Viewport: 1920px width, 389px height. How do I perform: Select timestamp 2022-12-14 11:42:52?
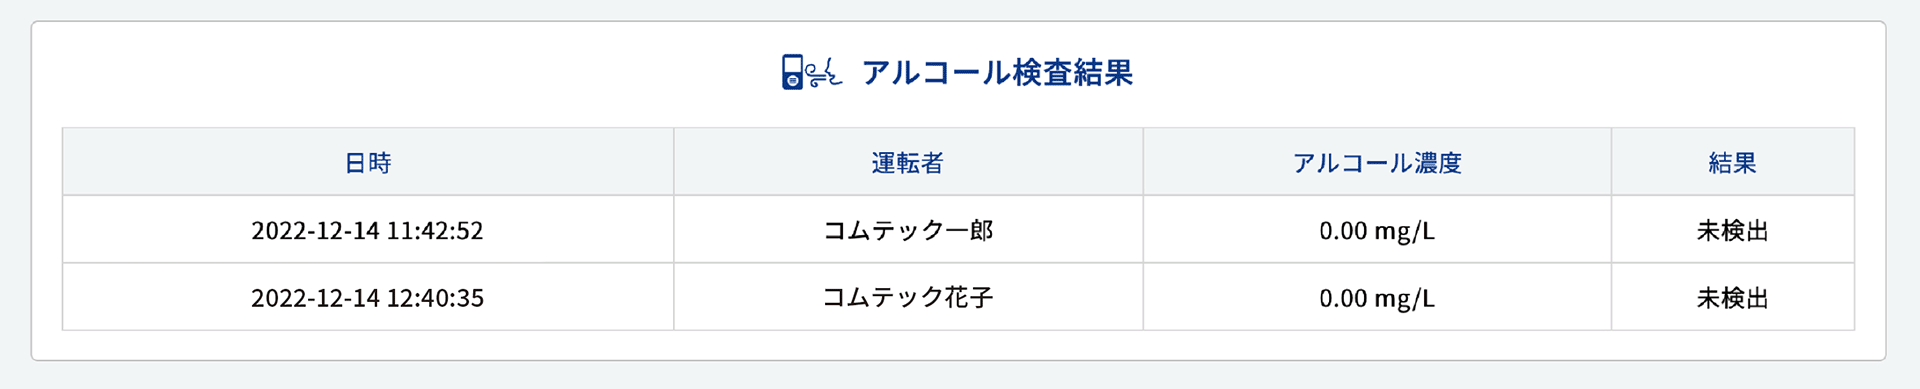tap(367, 230)
